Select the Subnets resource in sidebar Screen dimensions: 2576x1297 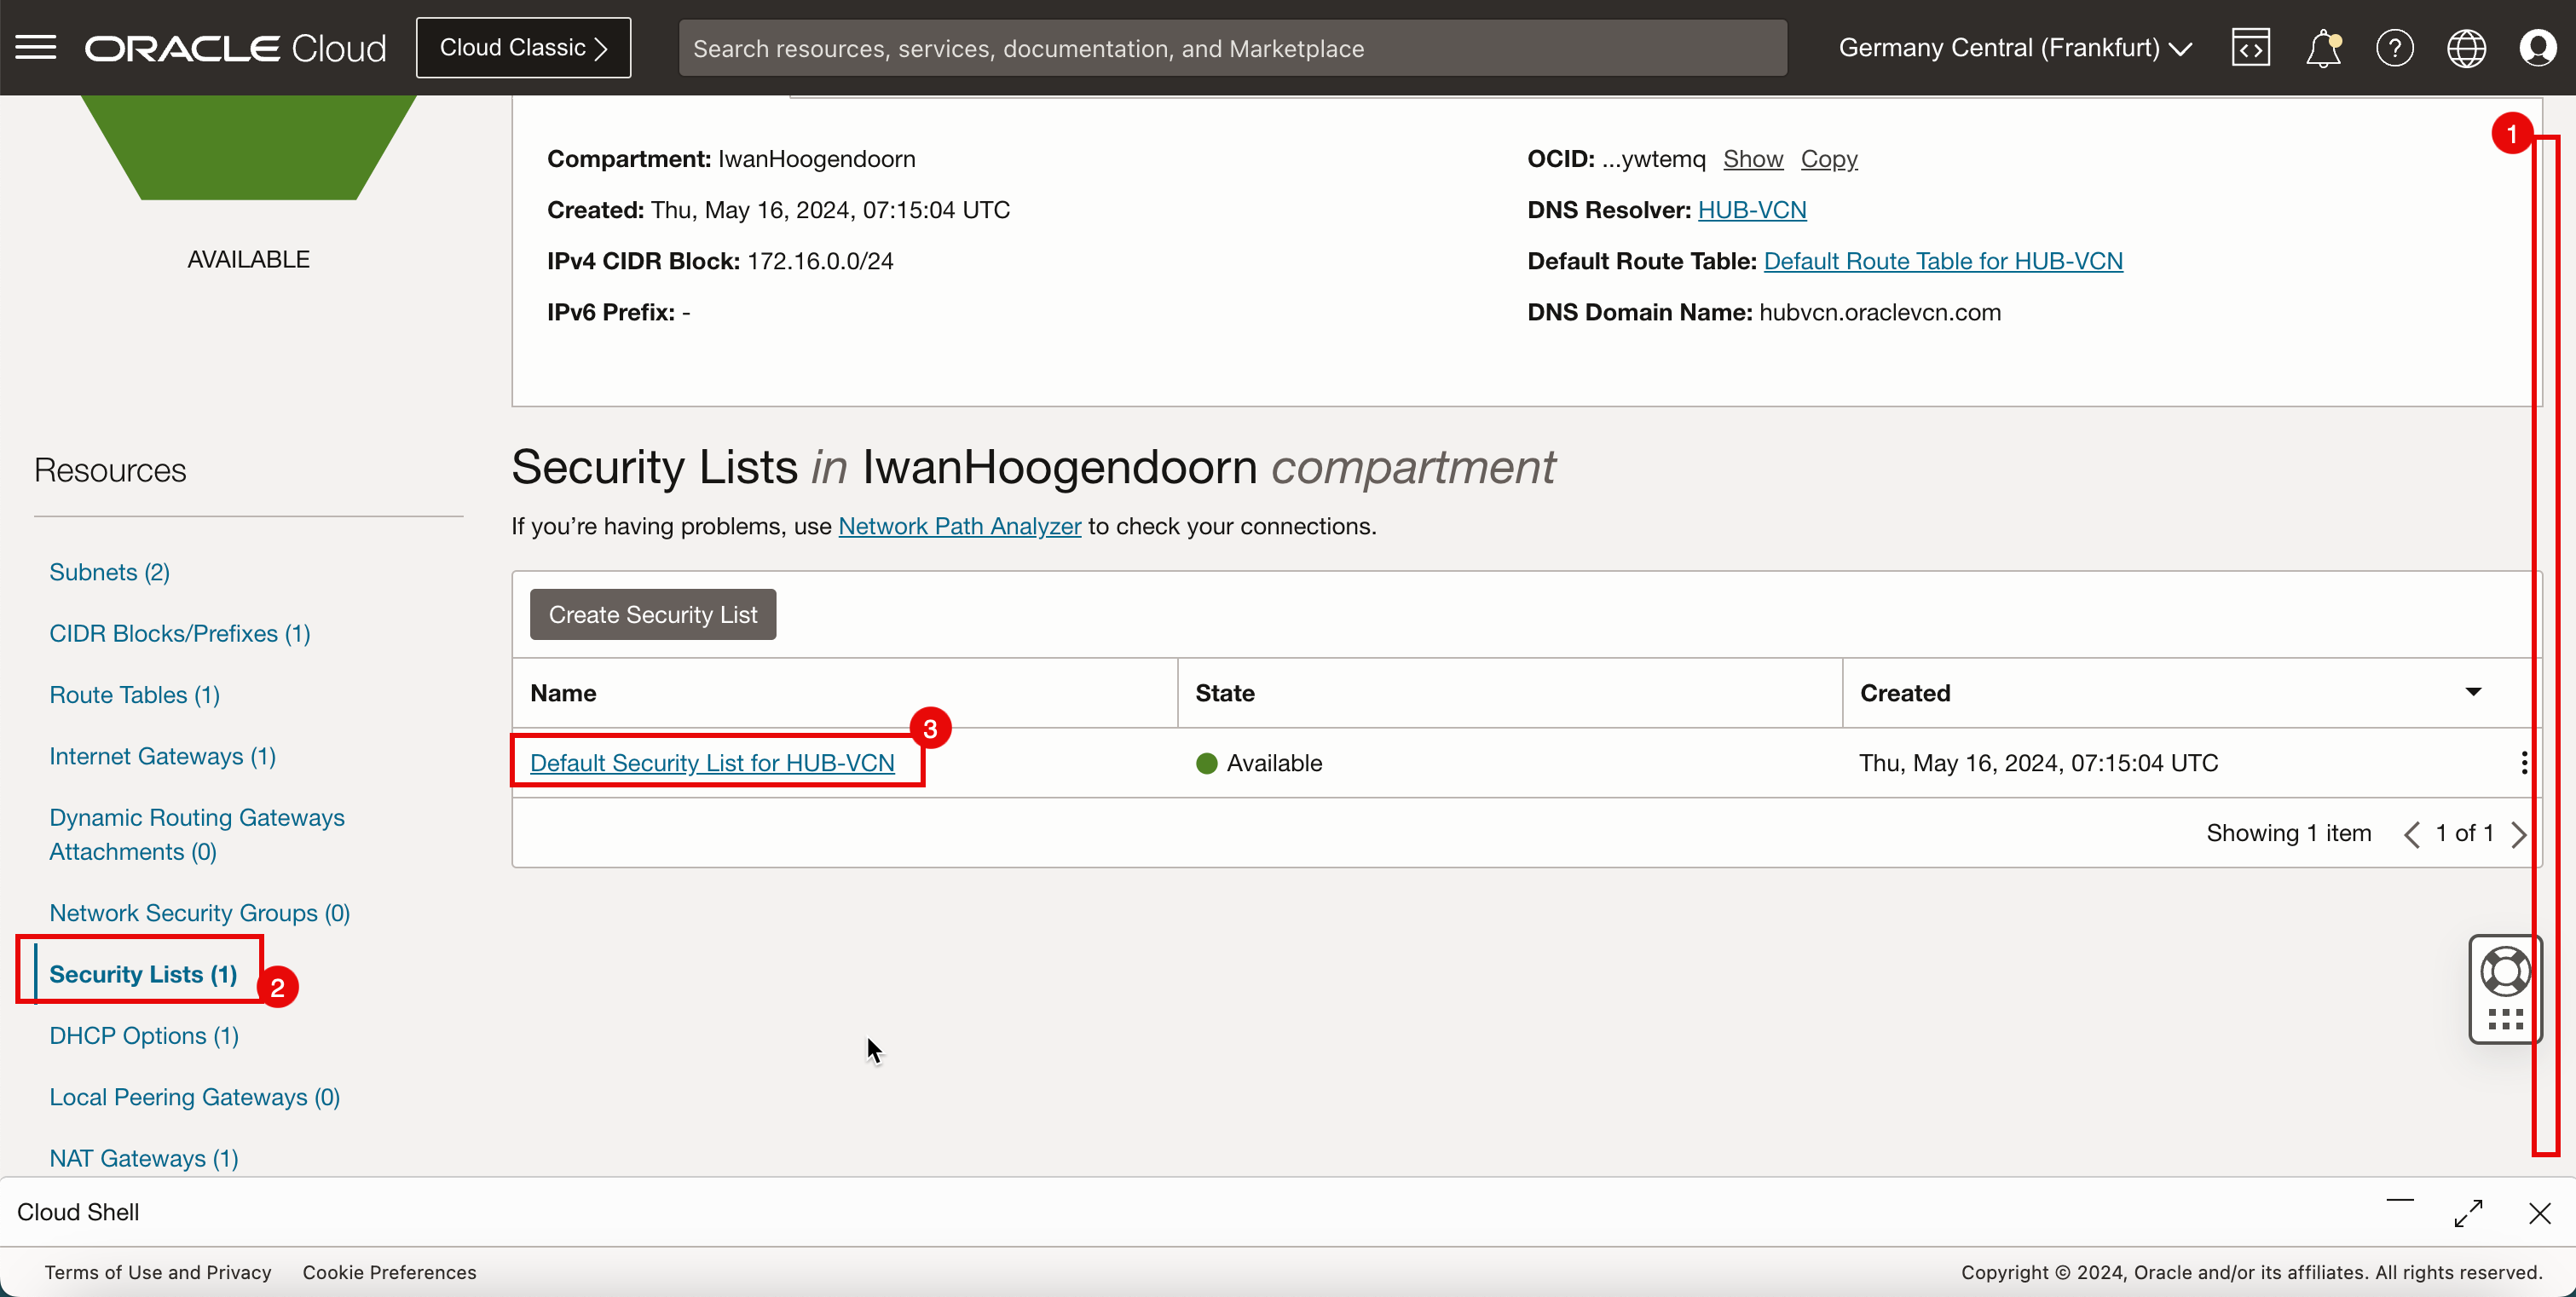[107, 571]
